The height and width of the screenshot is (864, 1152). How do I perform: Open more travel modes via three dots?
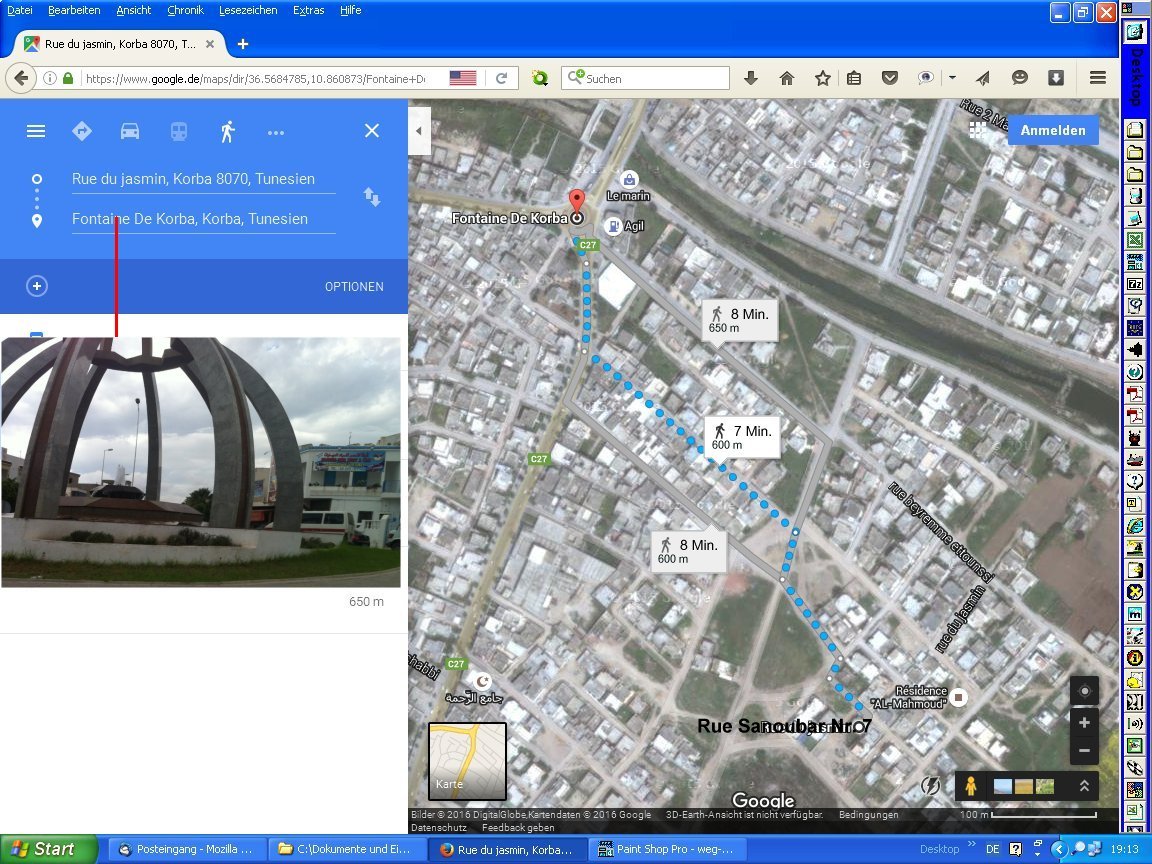pyautogui.click(x=276, y=132)
